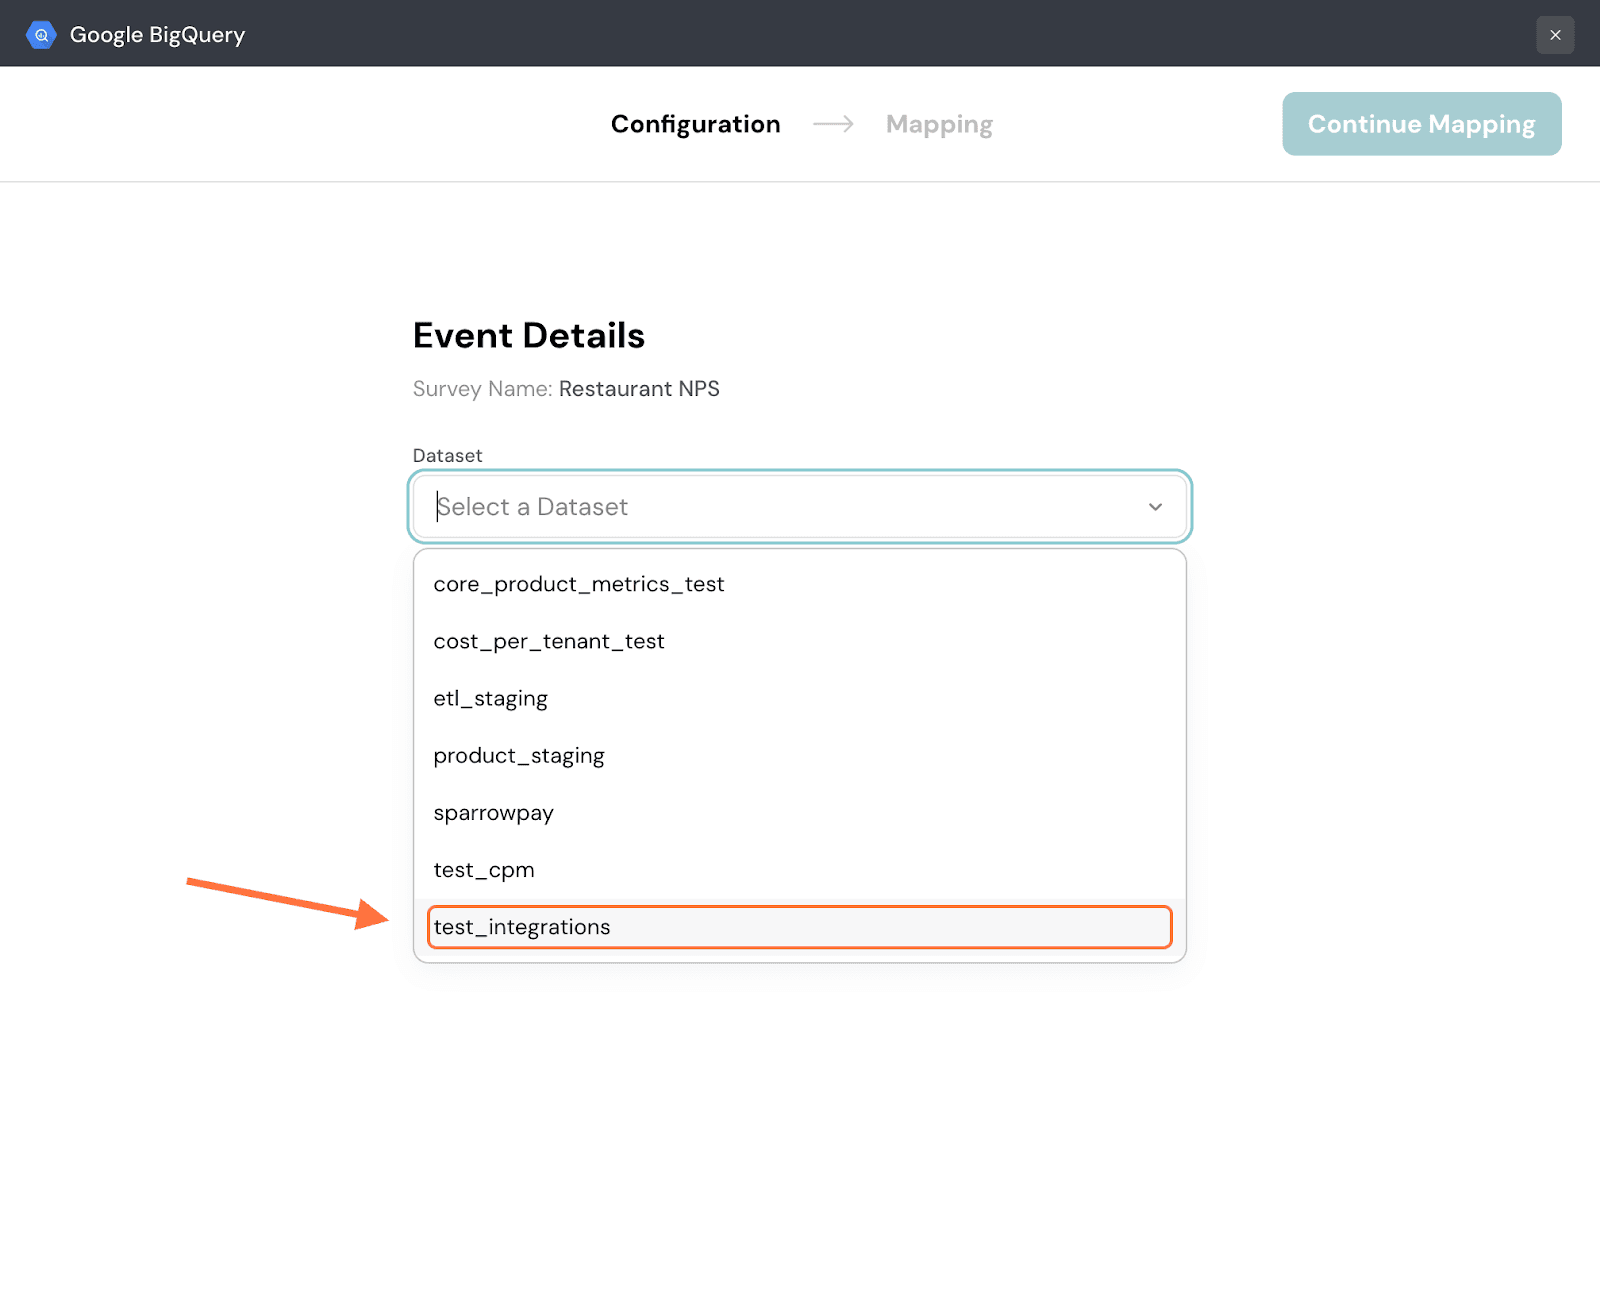Click the orange arrow pointing at test_integrations
1600x1305 pixels.
[x=288, y=902]
